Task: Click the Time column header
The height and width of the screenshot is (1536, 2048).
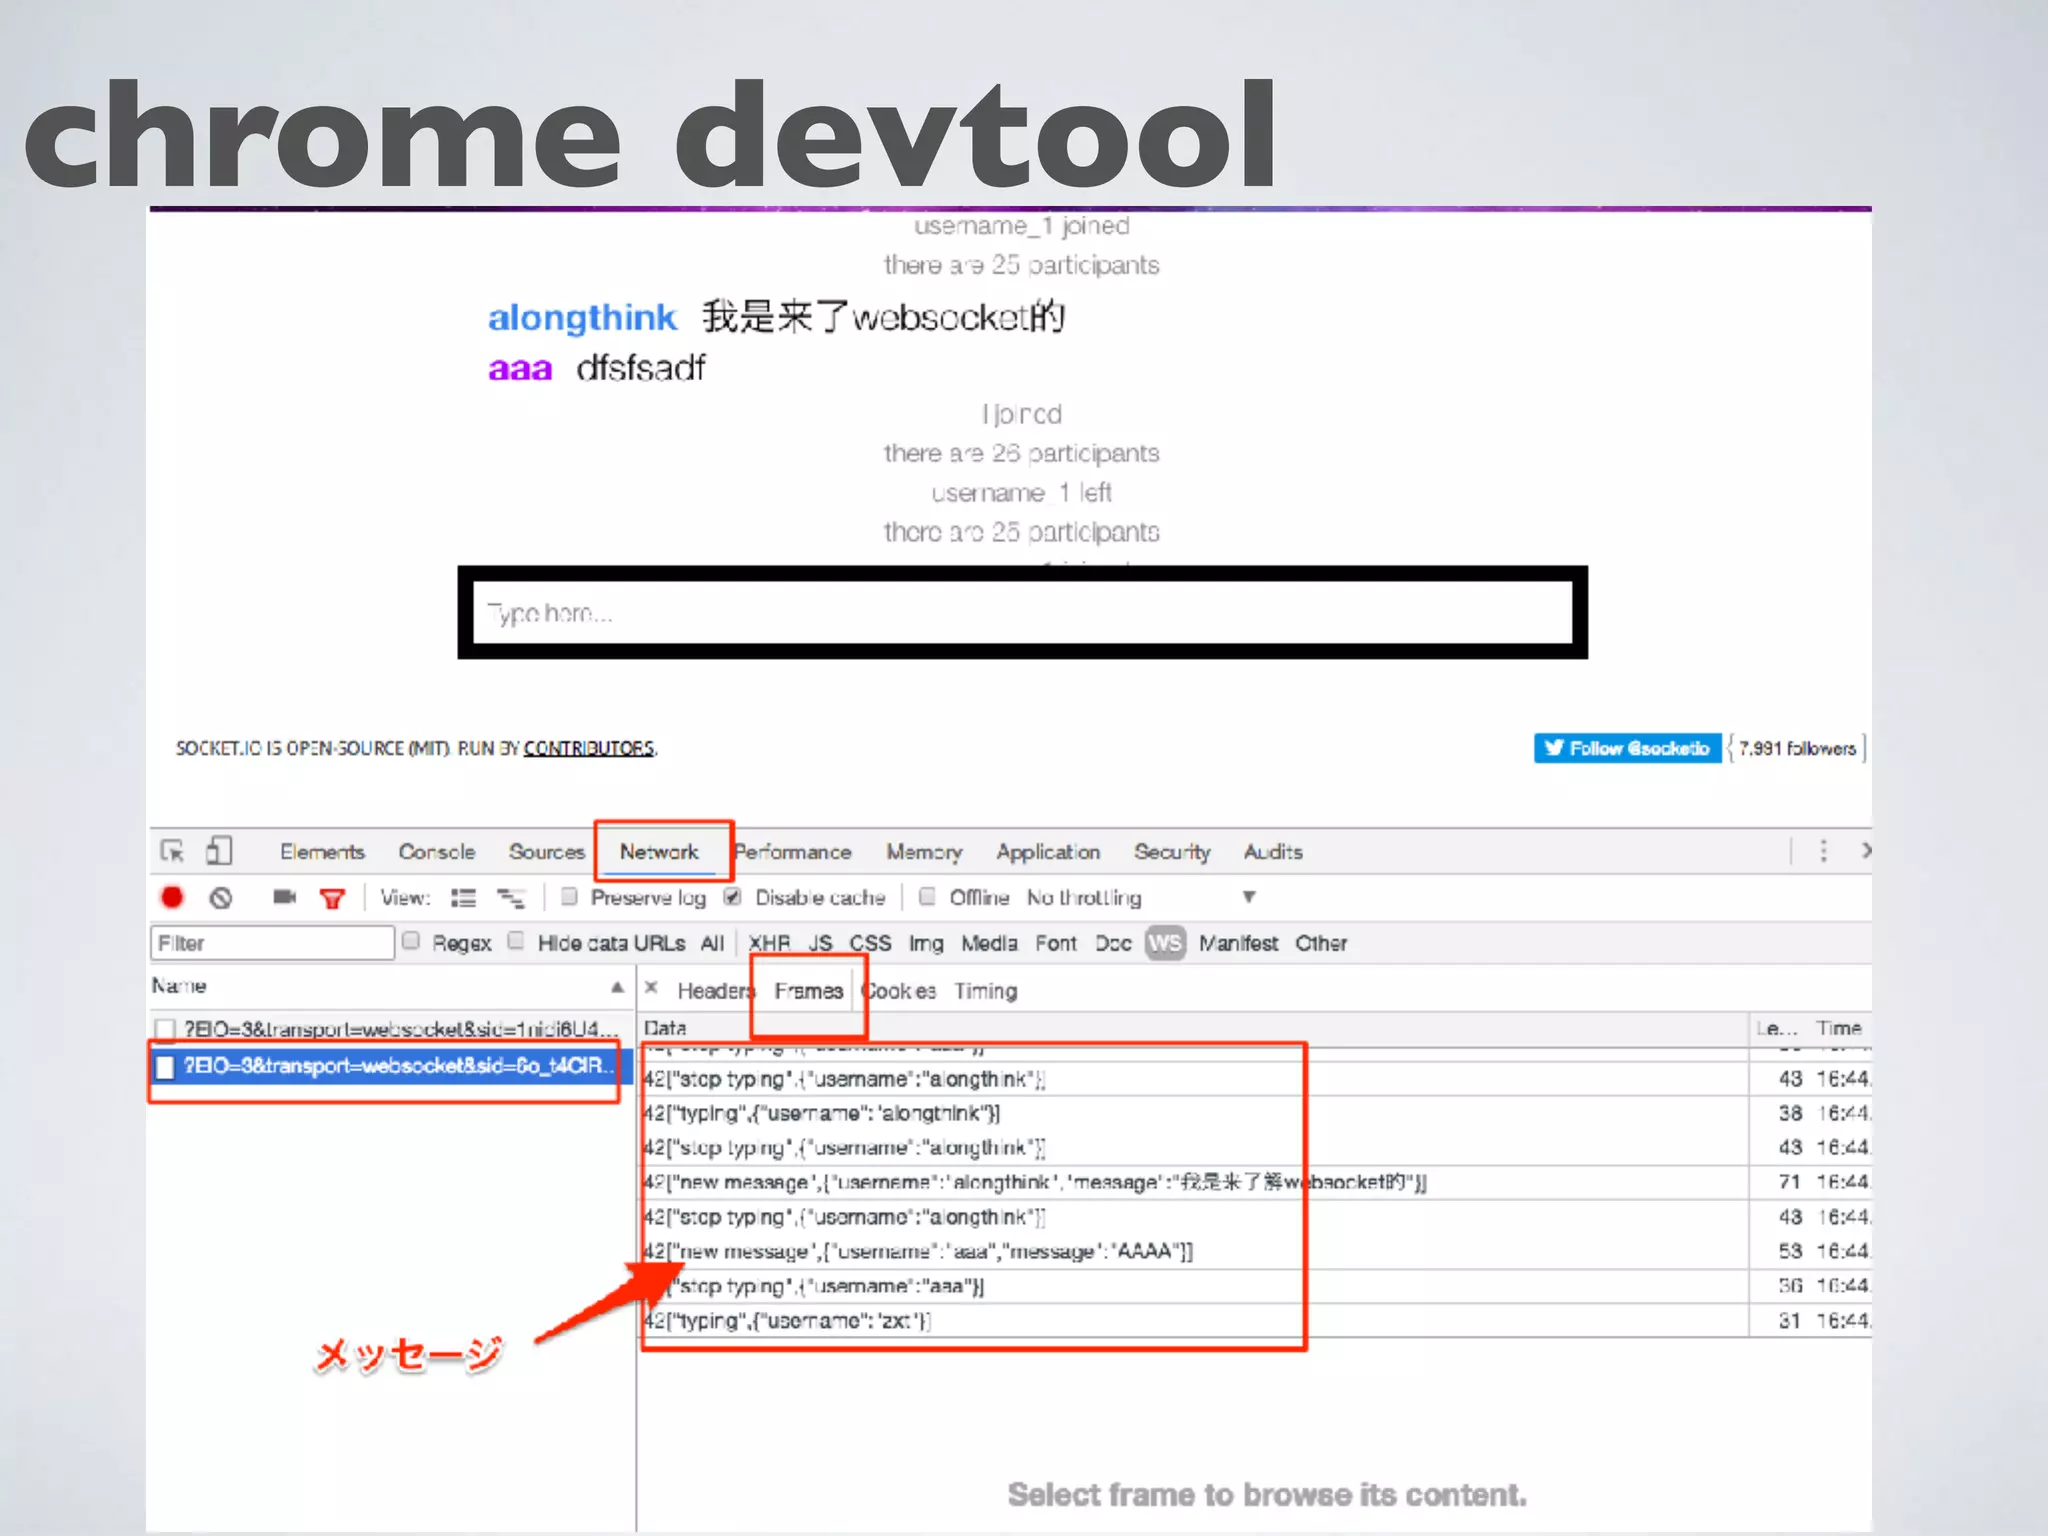Action: pyautogui.click(x=1840, y=1028)
